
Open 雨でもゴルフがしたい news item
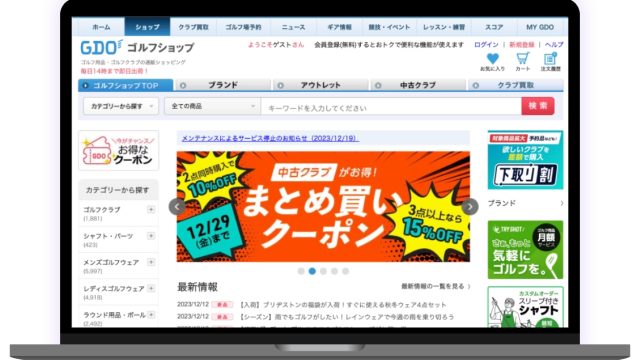tap(347, 317)
